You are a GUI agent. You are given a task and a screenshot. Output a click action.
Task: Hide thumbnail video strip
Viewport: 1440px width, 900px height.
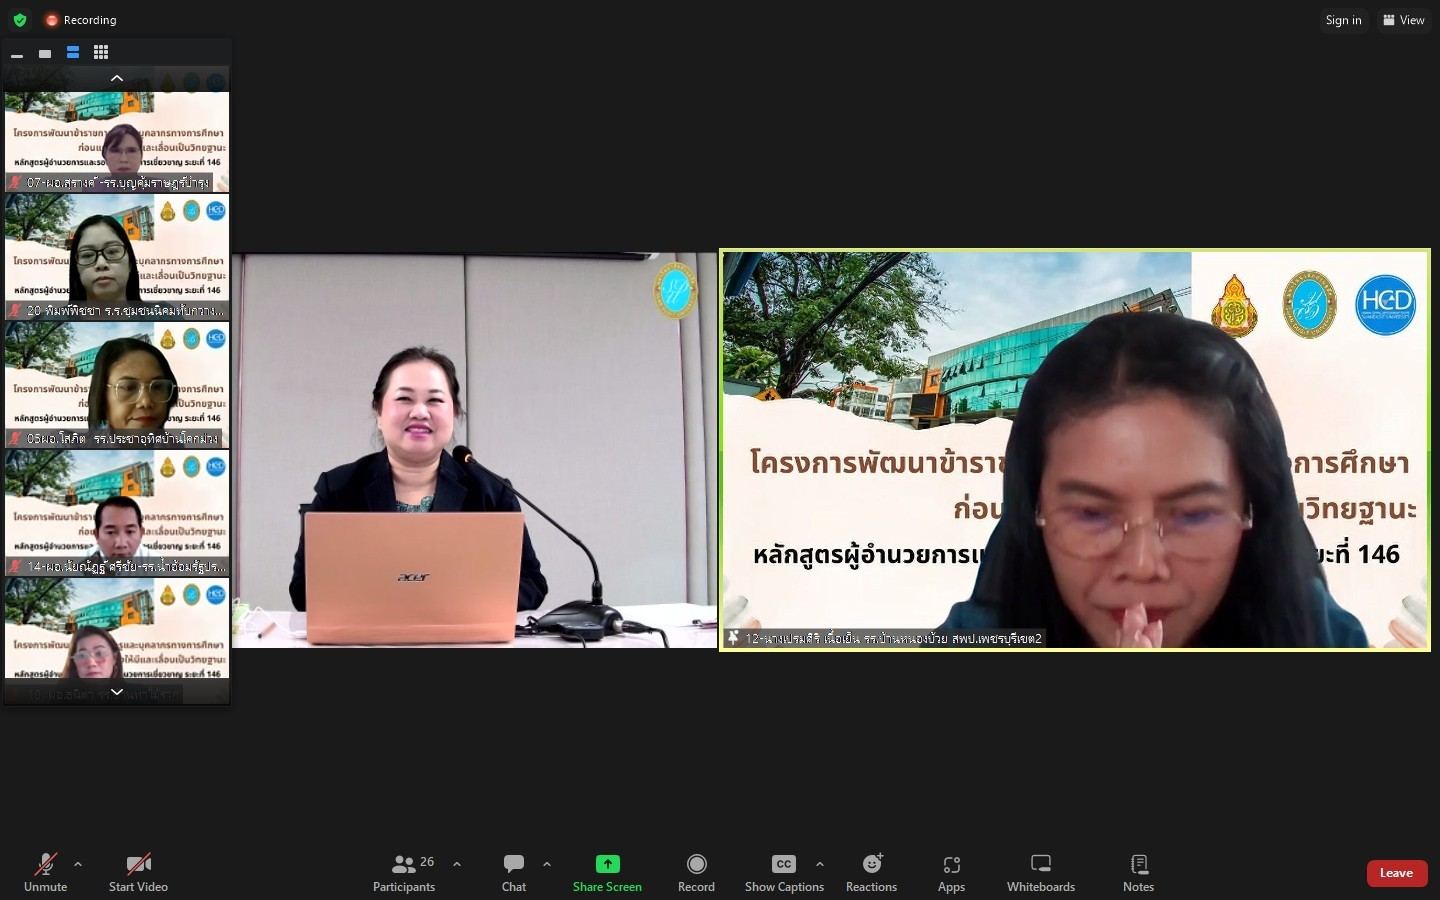pos(17,53)
